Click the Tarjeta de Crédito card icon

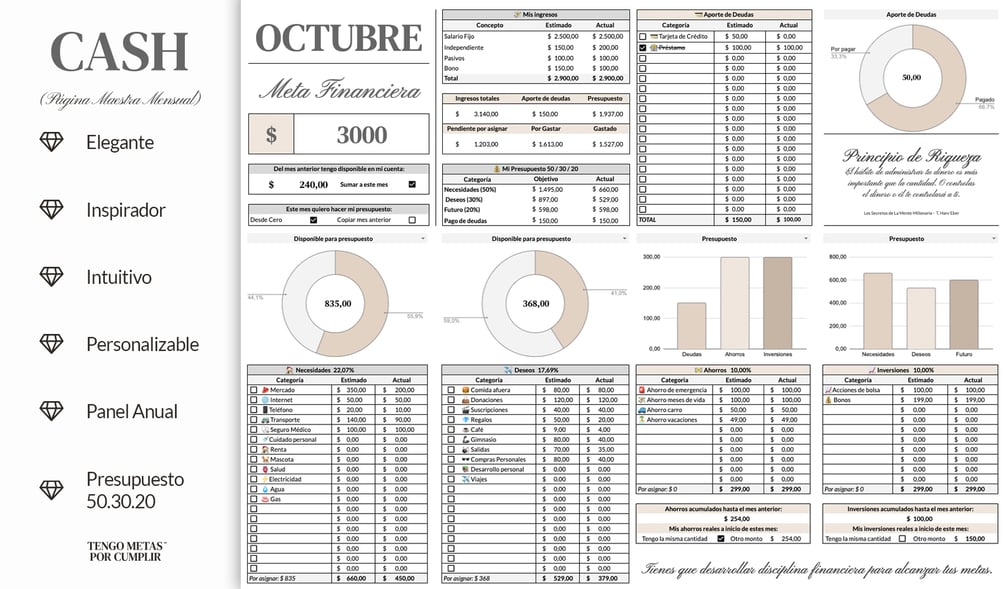pyautogui.click(x=654, y=37)
